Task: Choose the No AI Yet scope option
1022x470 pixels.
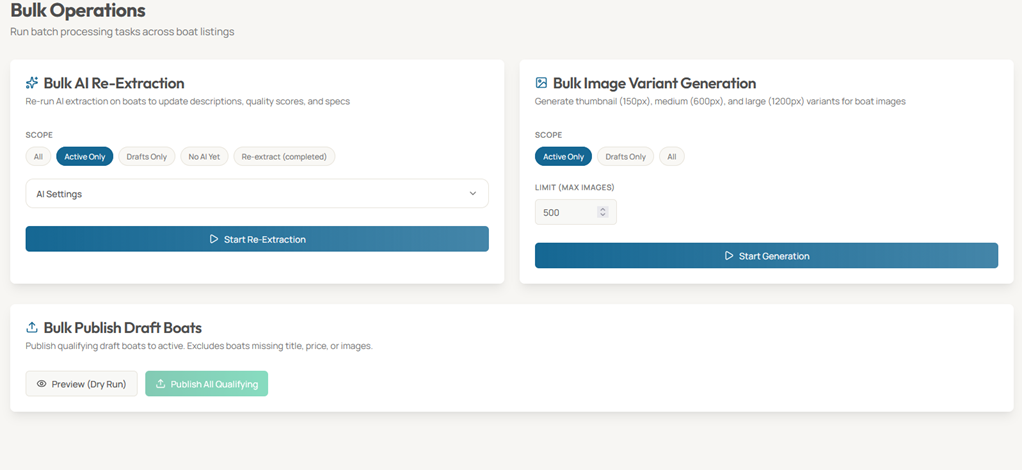Action: pos(204,157)
